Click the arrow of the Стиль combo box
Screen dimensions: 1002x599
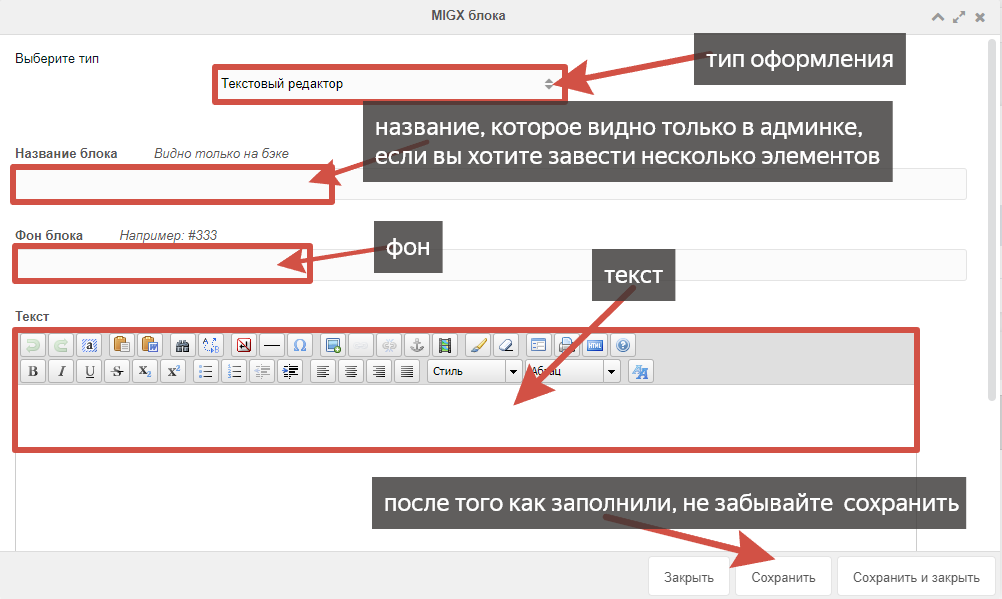514,371
